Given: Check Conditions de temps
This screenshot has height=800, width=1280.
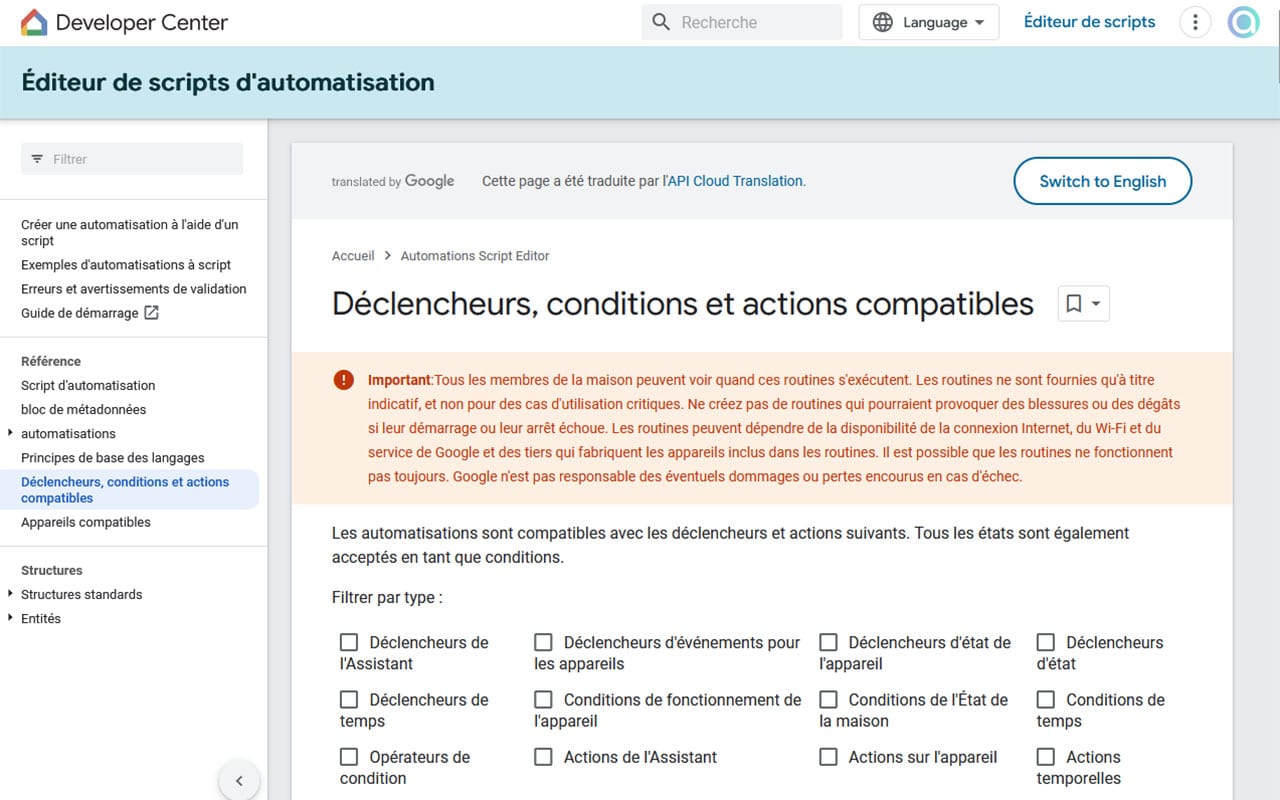Looking at the screenshot, I should [1046, 699].
